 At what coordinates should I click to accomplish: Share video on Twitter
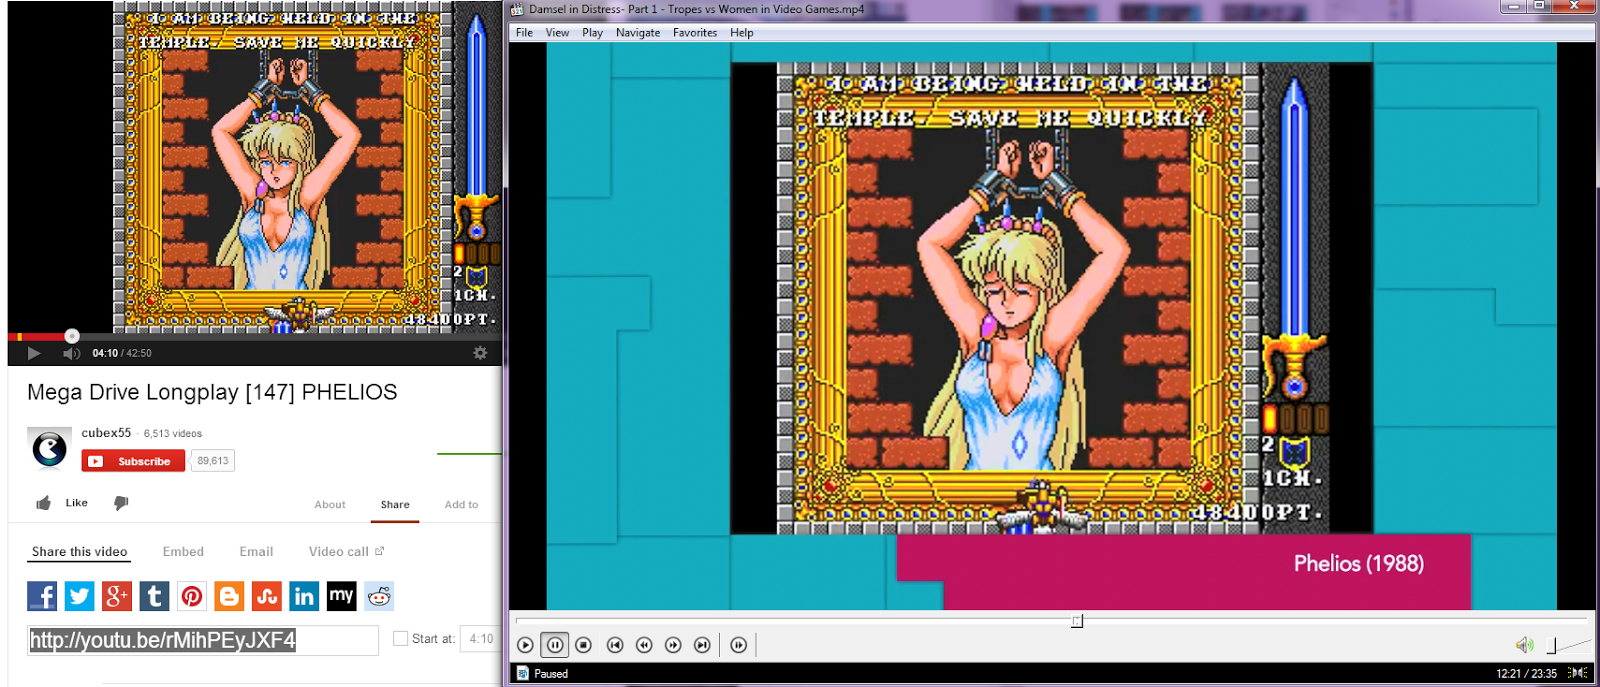click(79, 597)
